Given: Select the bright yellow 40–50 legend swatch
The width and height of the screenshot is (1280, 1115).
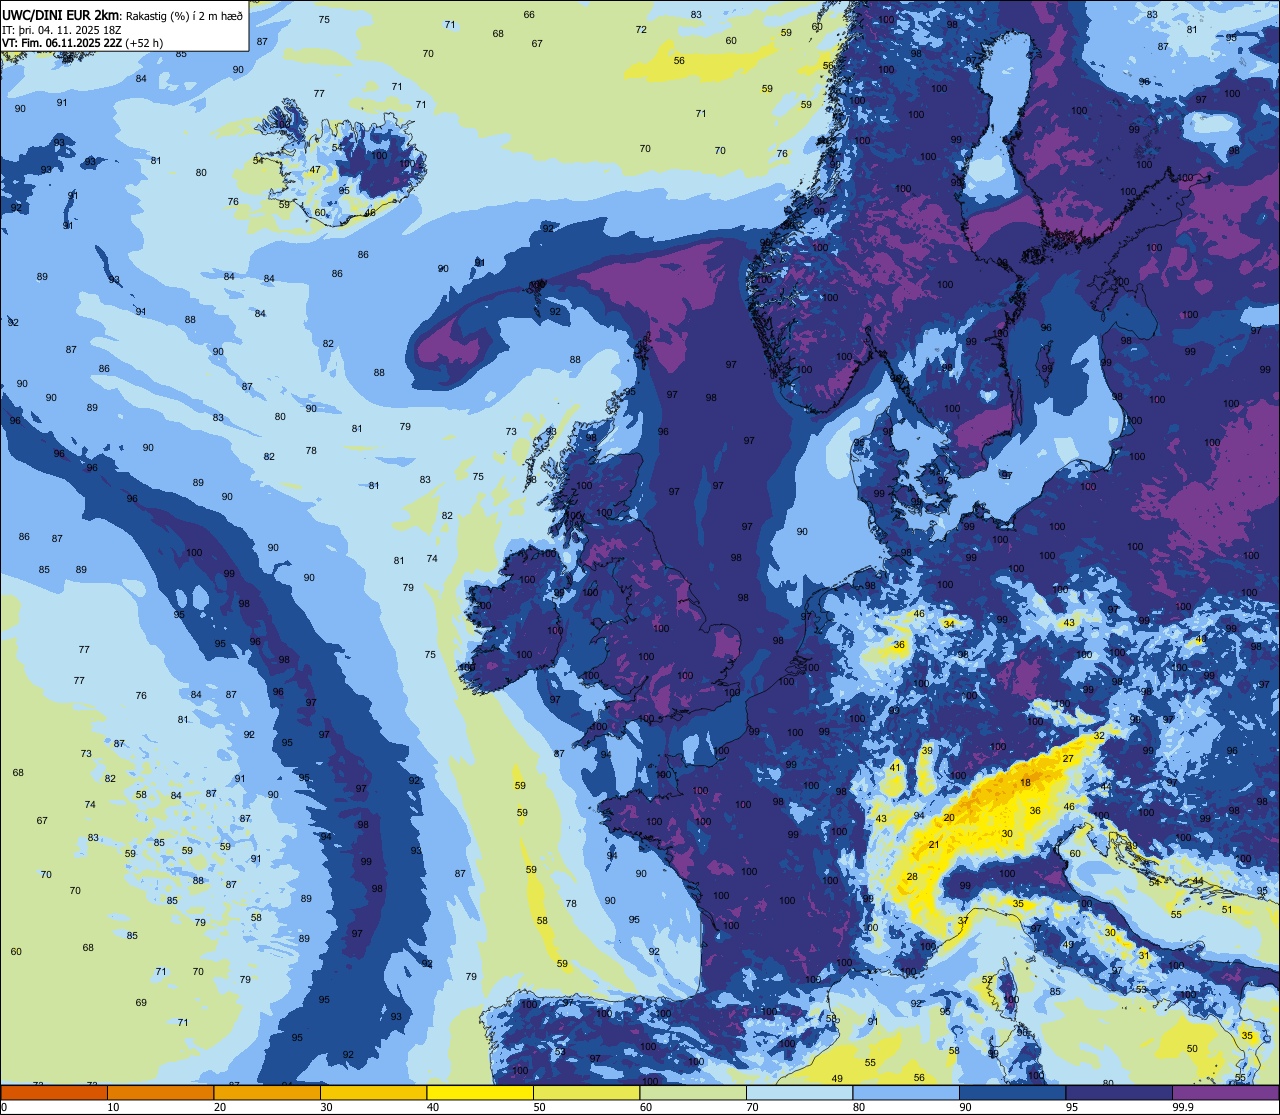Looking at the screenshot, I should (x=480, y=1092).
